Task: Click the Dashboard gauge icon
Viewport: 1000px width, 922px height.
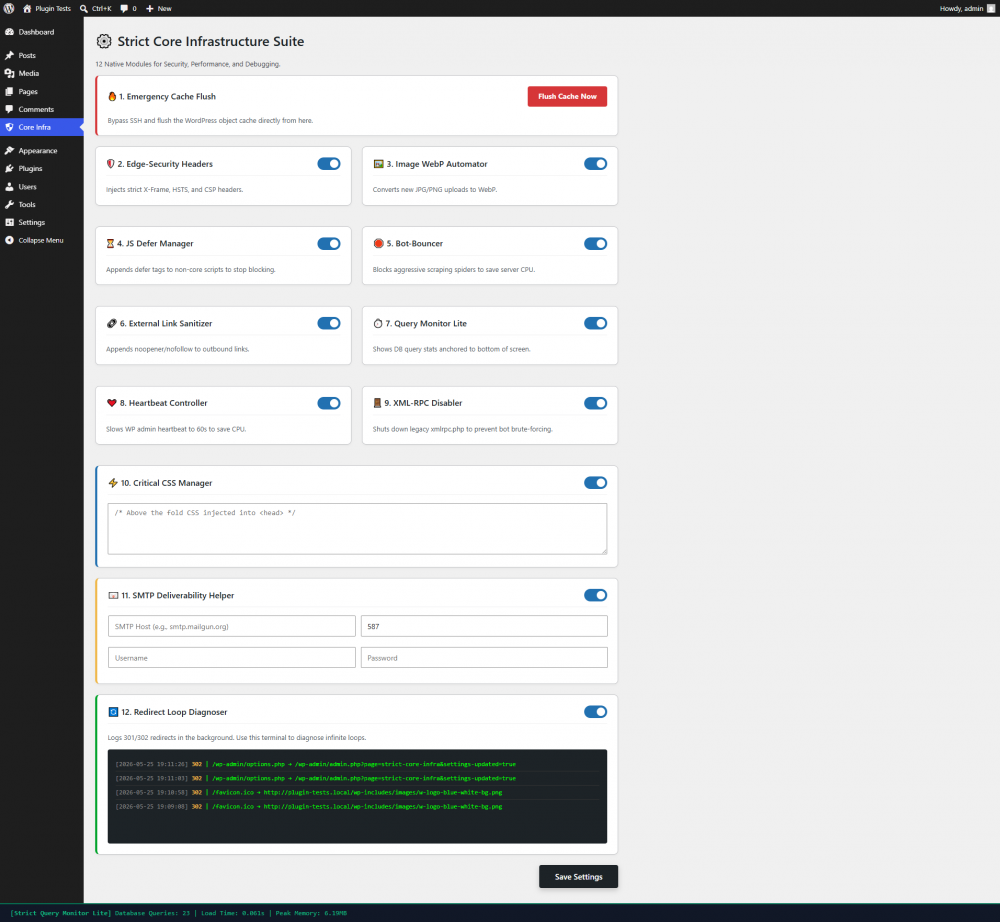Action: (10, 32)
